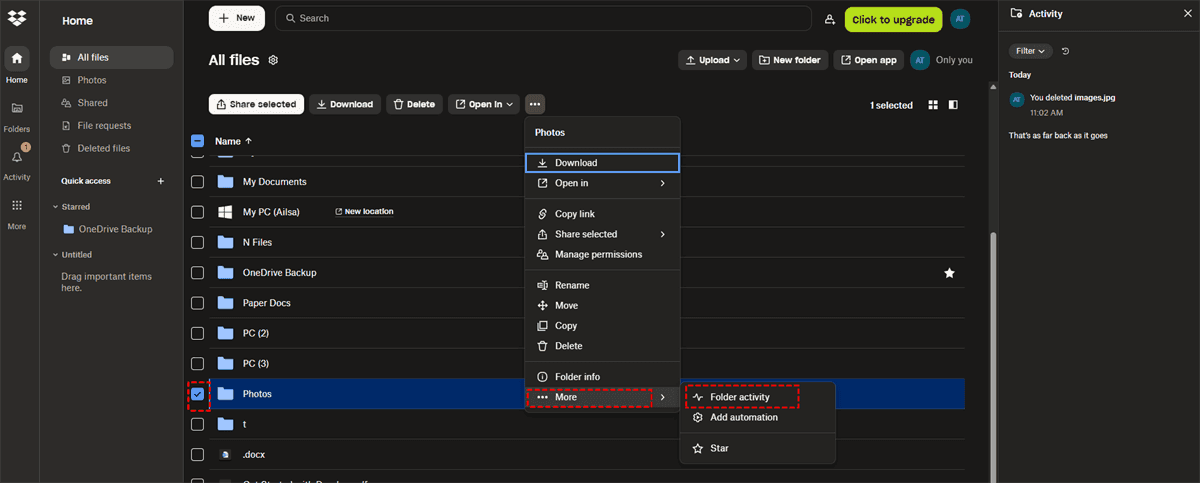Click the More apps grid icon
The width and height of the screenshot is (1200, 483).
point(17,205)
